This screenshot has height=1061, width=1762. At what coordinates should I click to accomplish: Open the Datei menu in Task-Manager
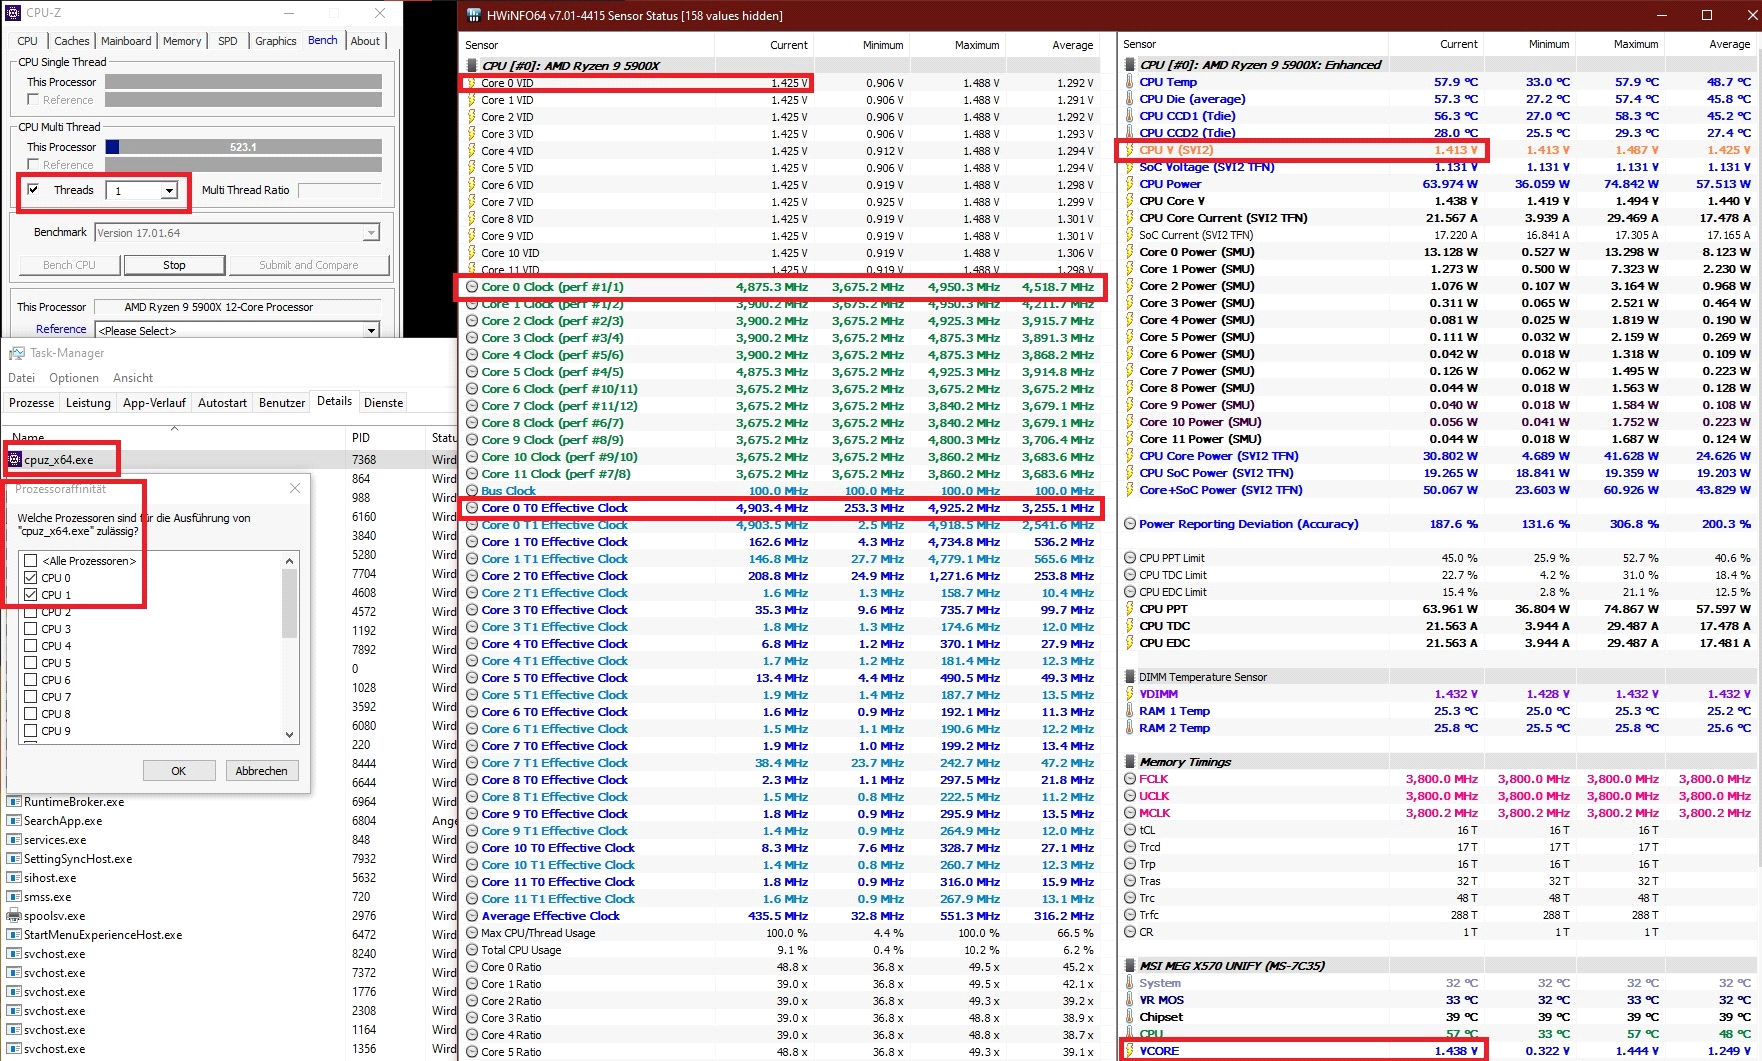click(x=21, y=378)
